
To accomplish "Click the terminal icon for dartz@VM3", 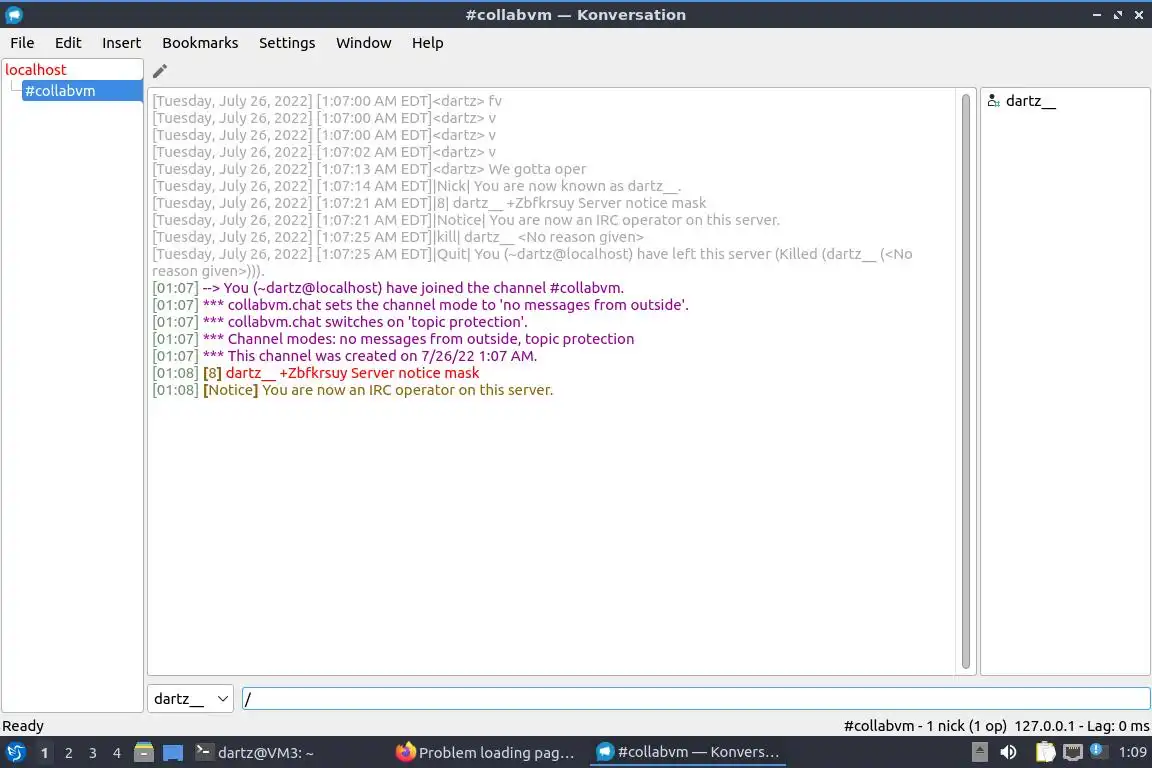I will click(x=204, y=752).
